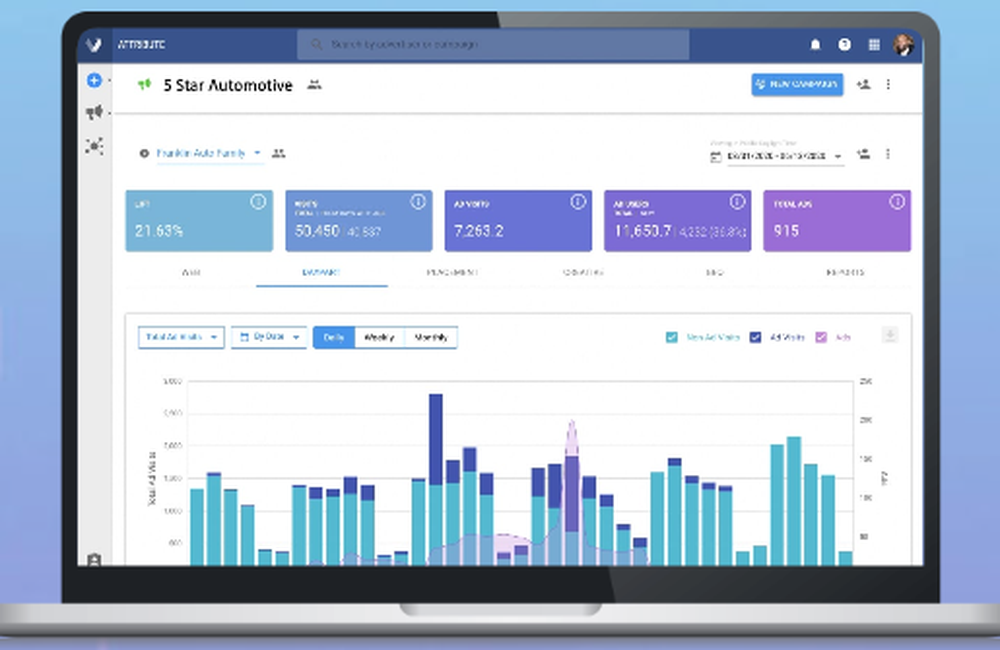Screen dimensions: 1000x650
Task: Click the 7,263.2 stat card
Action: tap(518, 221)
